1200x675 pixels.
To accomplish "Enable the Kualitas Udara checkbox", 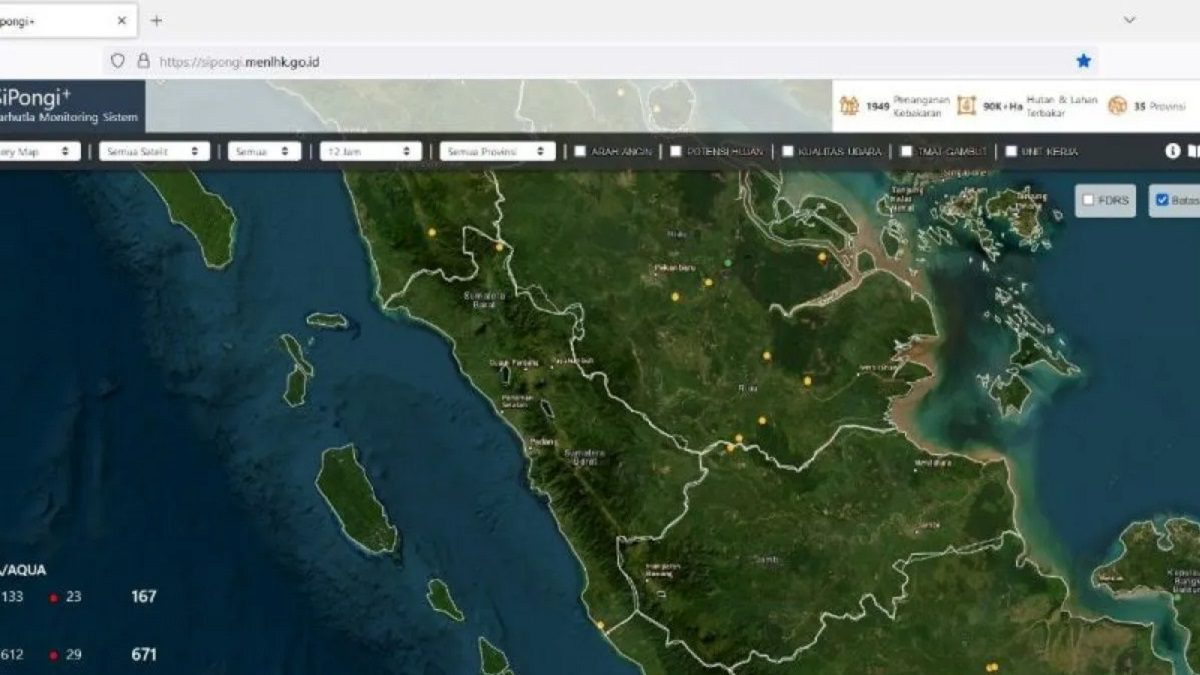I will [x=788, y=151].
